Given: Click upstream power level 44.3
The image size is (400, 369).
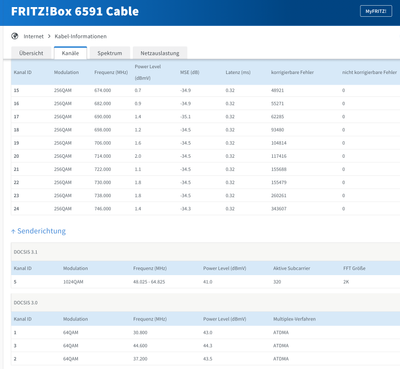Looking at the screenshot, I should [x=208, y=346].
